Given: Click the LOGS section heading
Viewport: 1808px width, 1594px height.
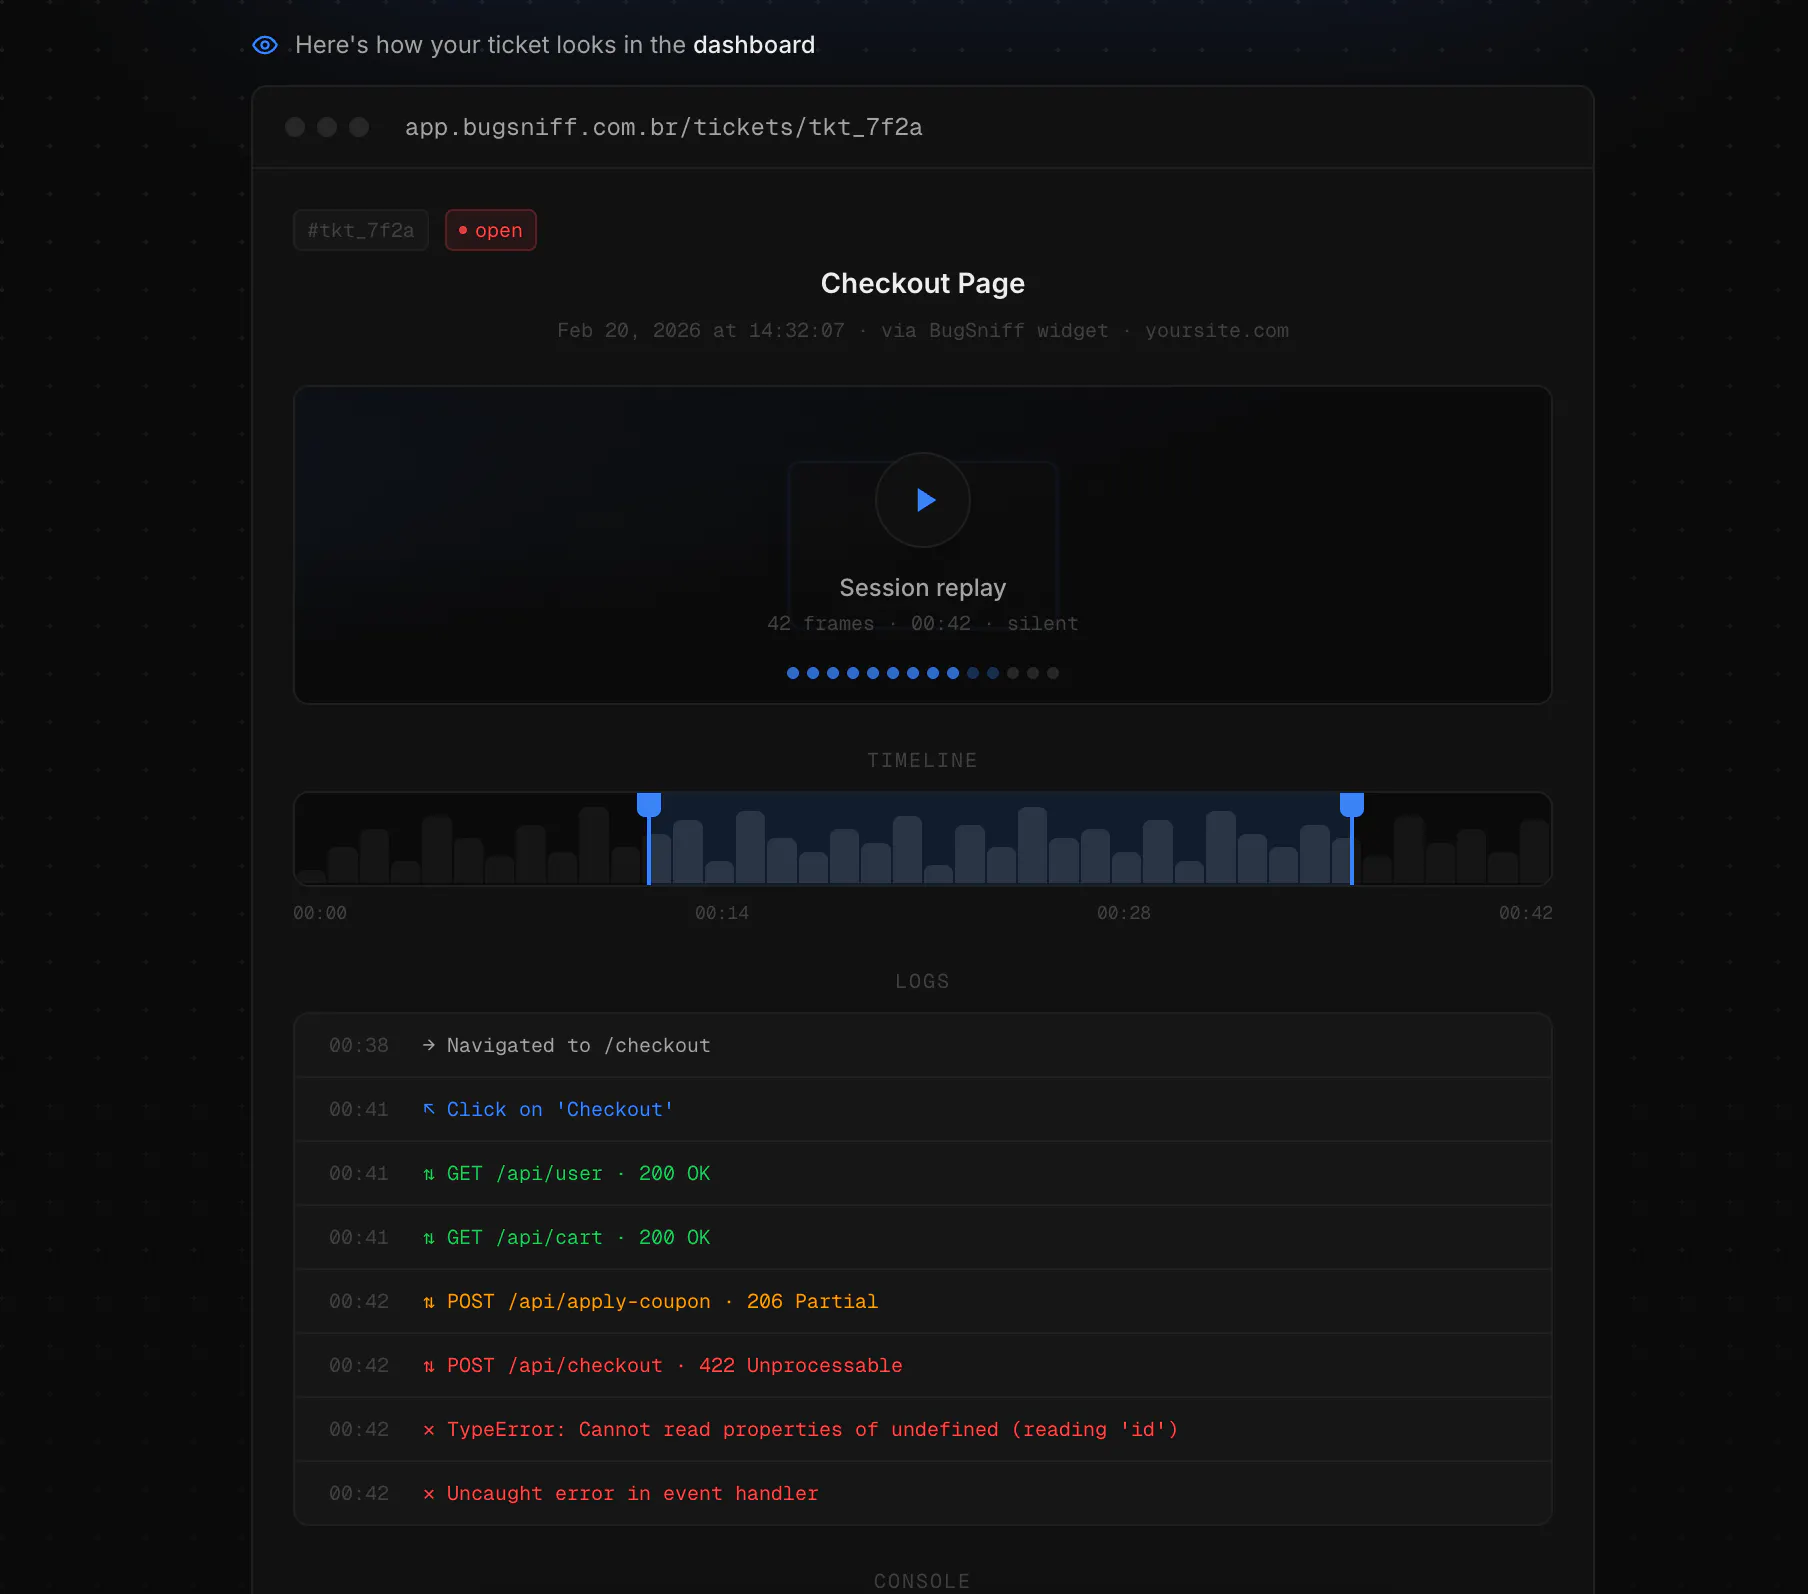Looking at the screenshot, I should [922, 981].
